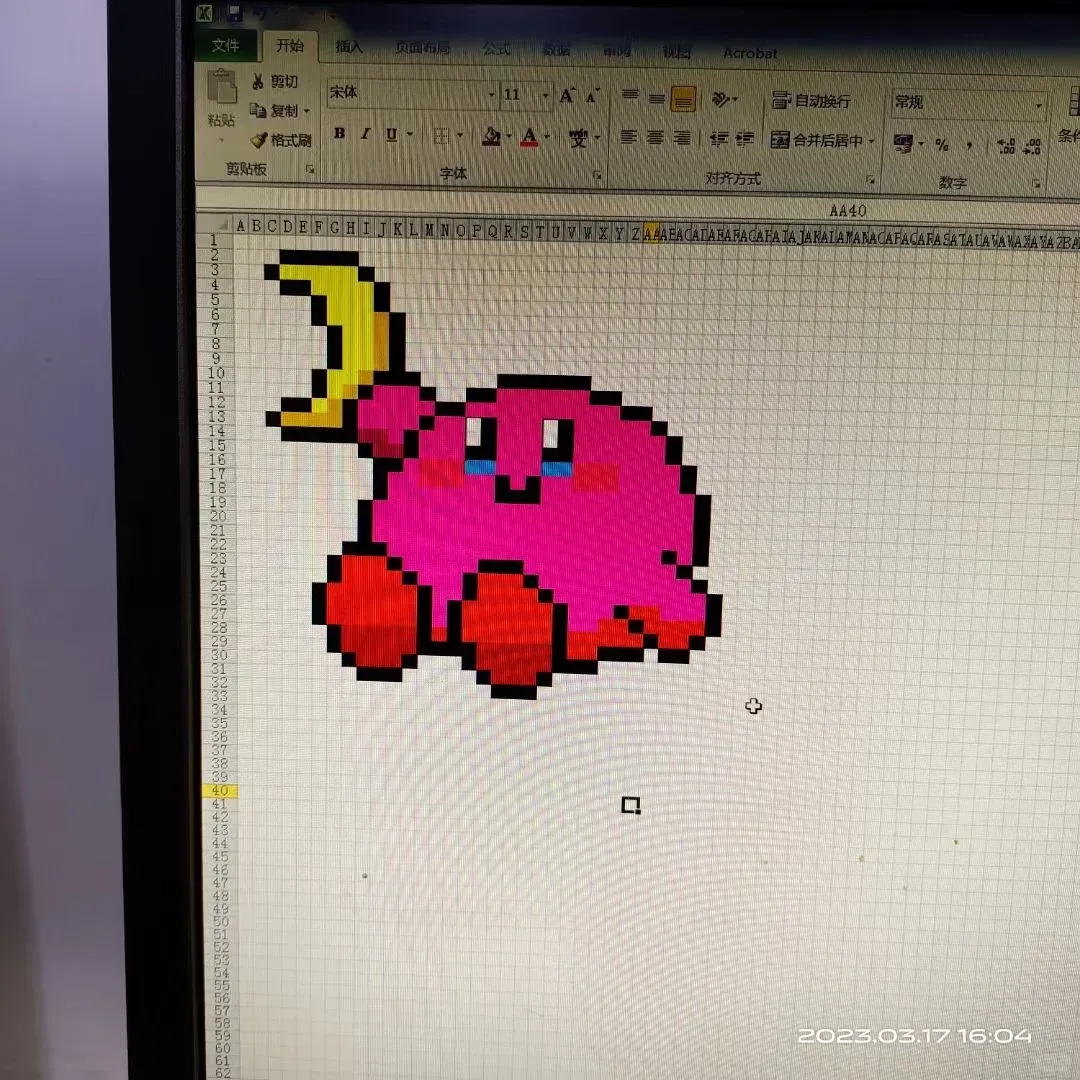The width and height of the screenshot is (1080, 1080).
Task: Select the row 62 header
Action: pyautogui.click(x=223, y=1073)
